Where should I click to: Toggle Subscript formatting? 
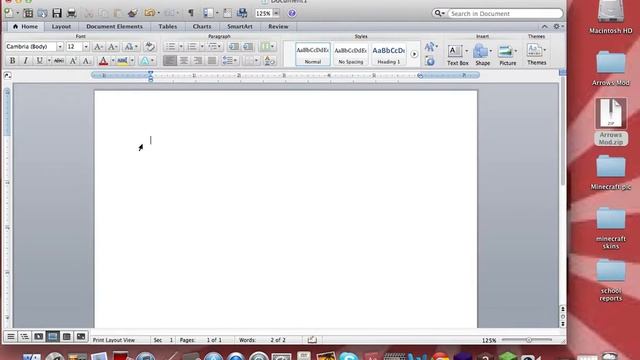(87, 61)
